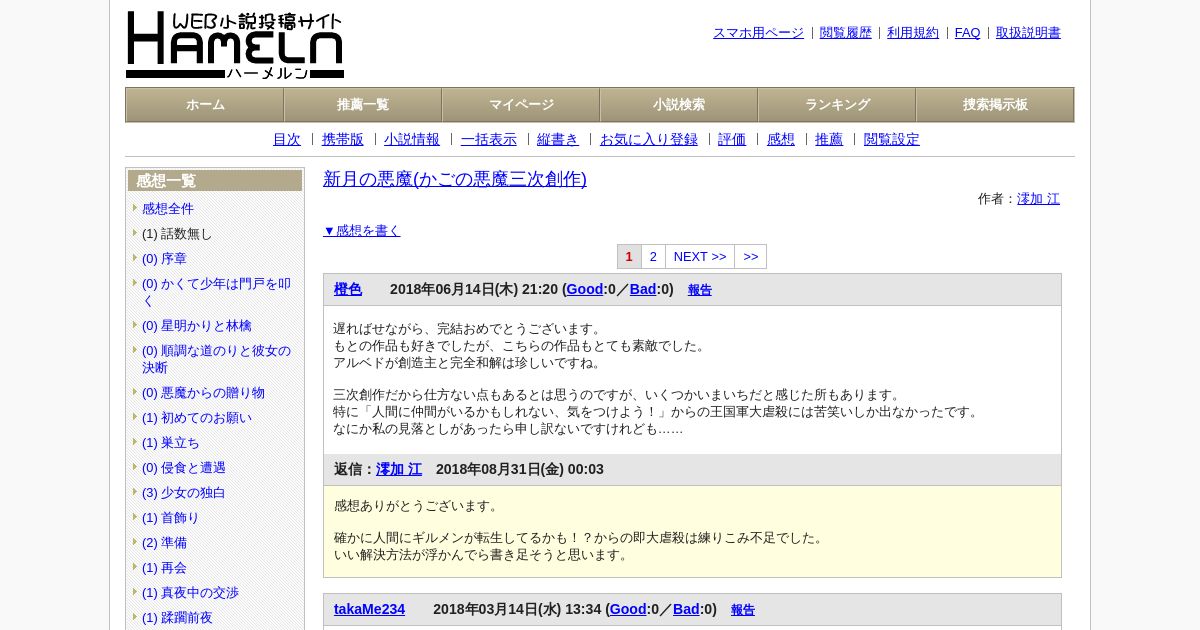The image size is (1200, 630).
Task: Go to page 2 of reviews
Action: [653, 257]
